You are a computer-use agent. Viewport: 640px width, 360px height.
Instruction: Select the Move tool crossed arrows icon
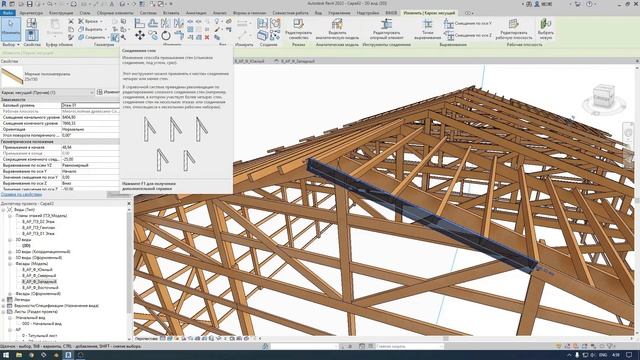(x=140, y=36)
